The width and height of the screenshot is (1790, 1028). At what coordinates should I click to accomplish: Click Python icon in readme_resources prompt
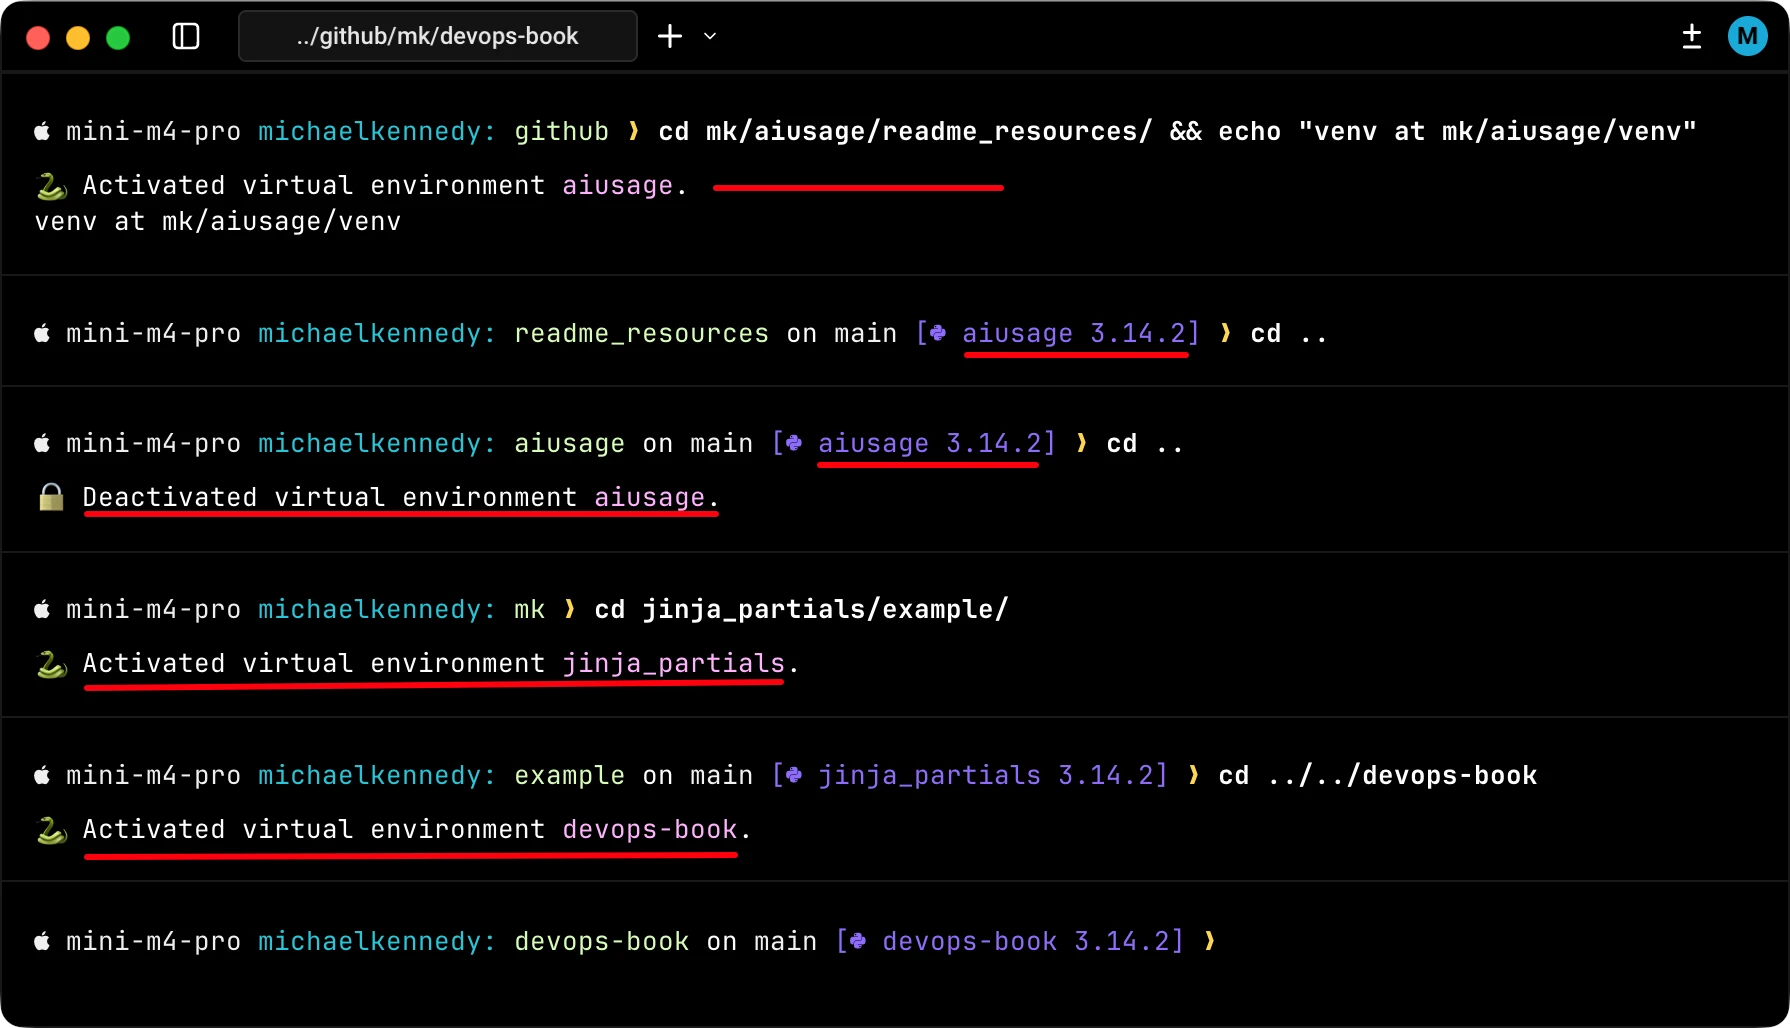click(x=938, y=333)
